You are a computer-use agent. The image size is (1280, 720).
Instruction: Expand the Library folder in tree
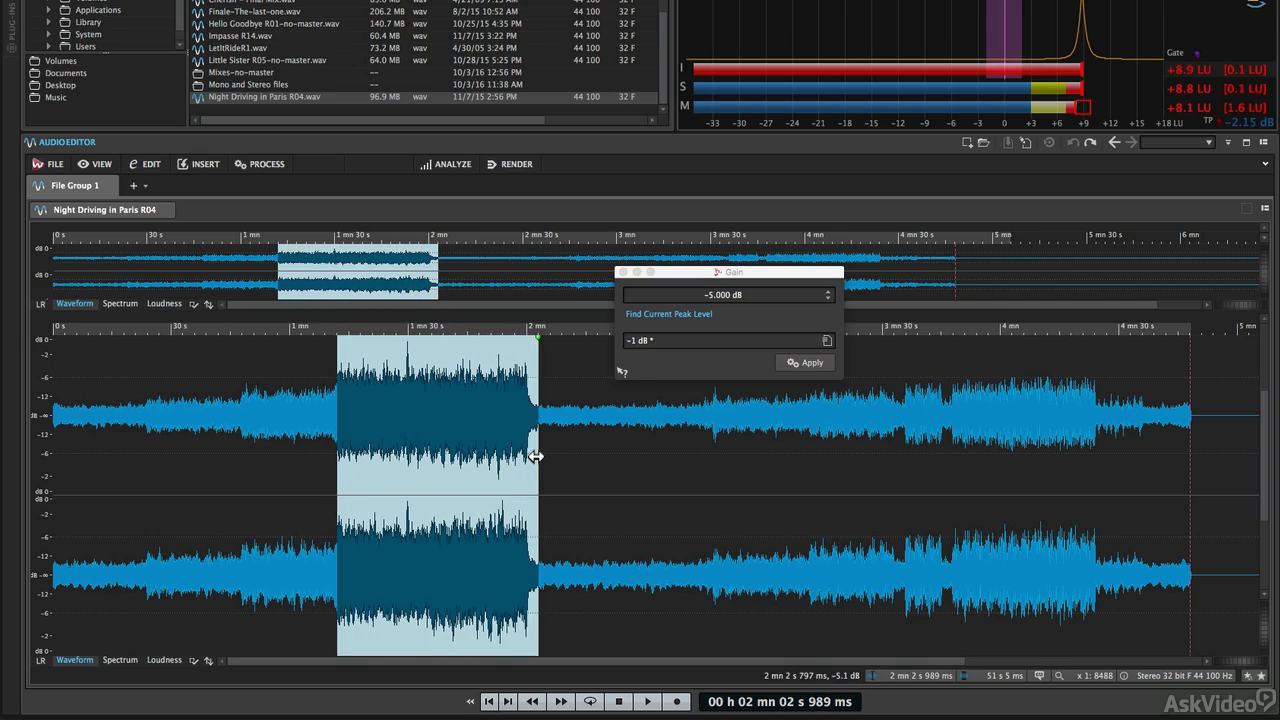click(48, 22)
